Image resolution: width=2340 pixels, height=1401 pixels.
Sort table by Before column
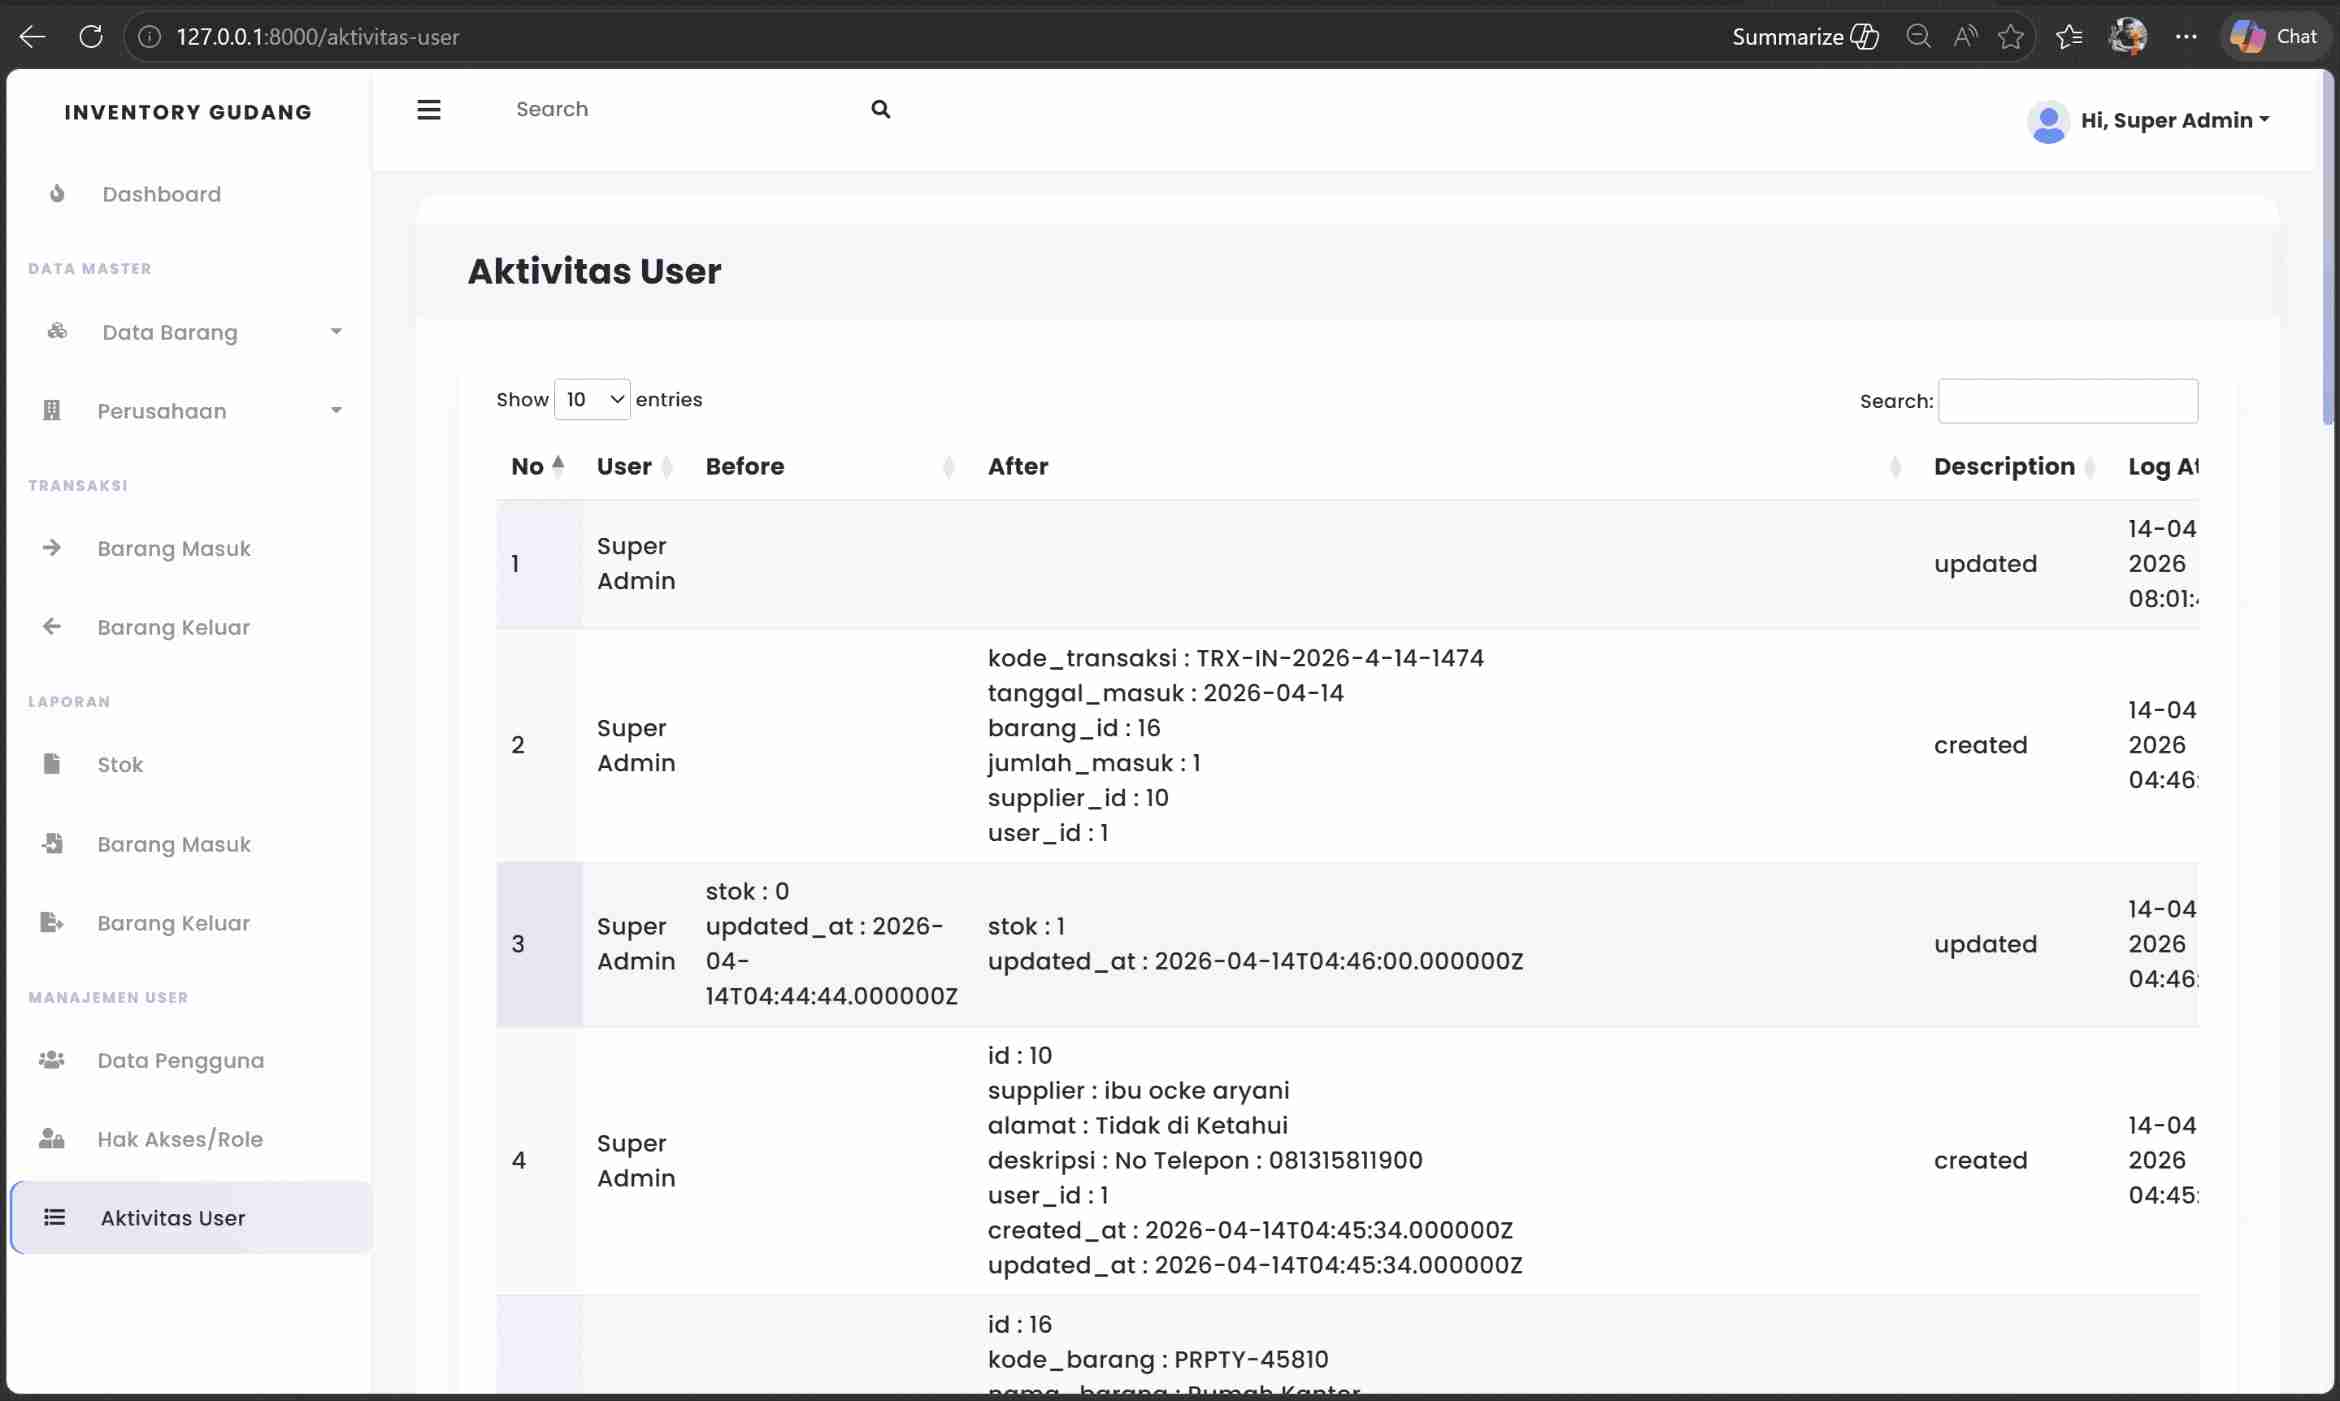(x=830, y=466)
